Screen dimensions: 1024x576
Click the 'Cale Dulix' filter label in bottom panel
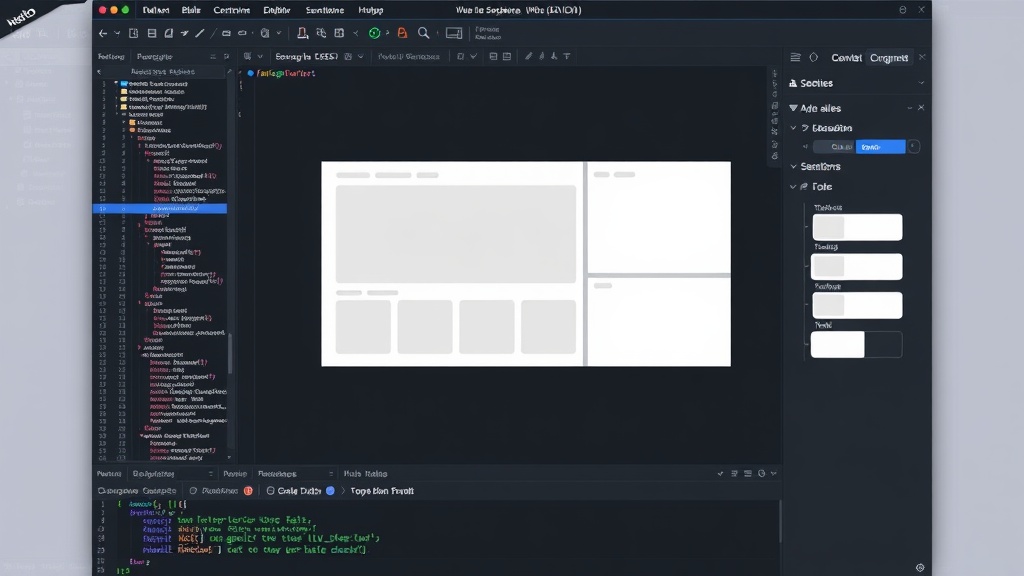point(299,490)
